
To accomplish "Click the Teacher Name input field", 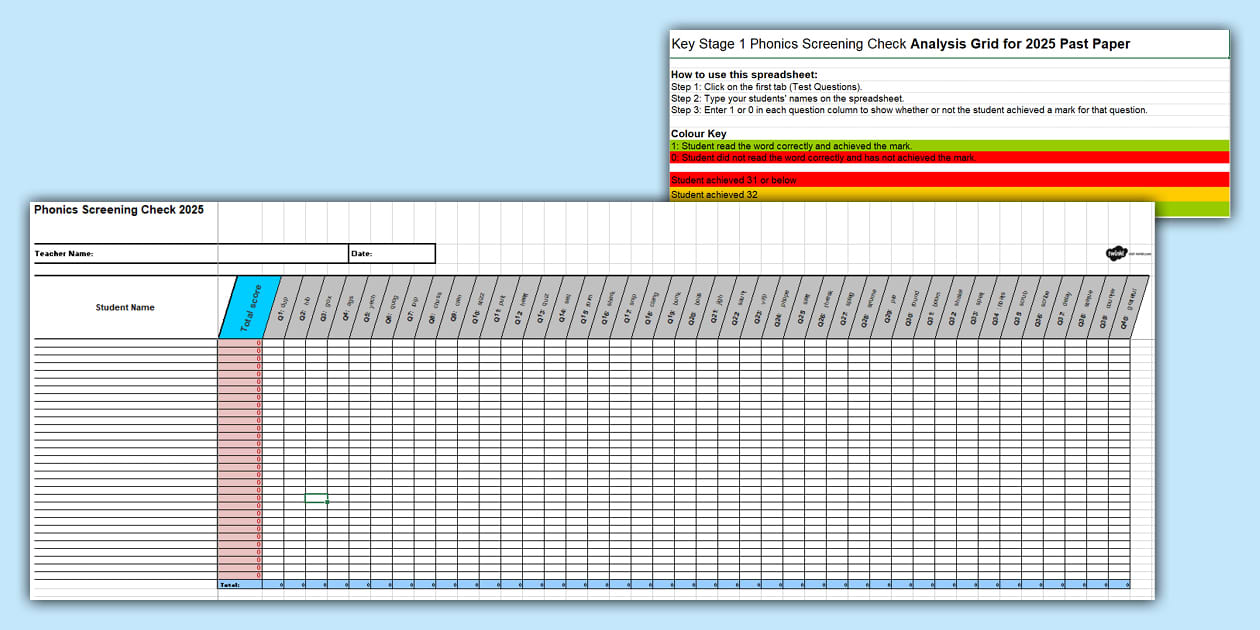I will click(x=280, y=253).
